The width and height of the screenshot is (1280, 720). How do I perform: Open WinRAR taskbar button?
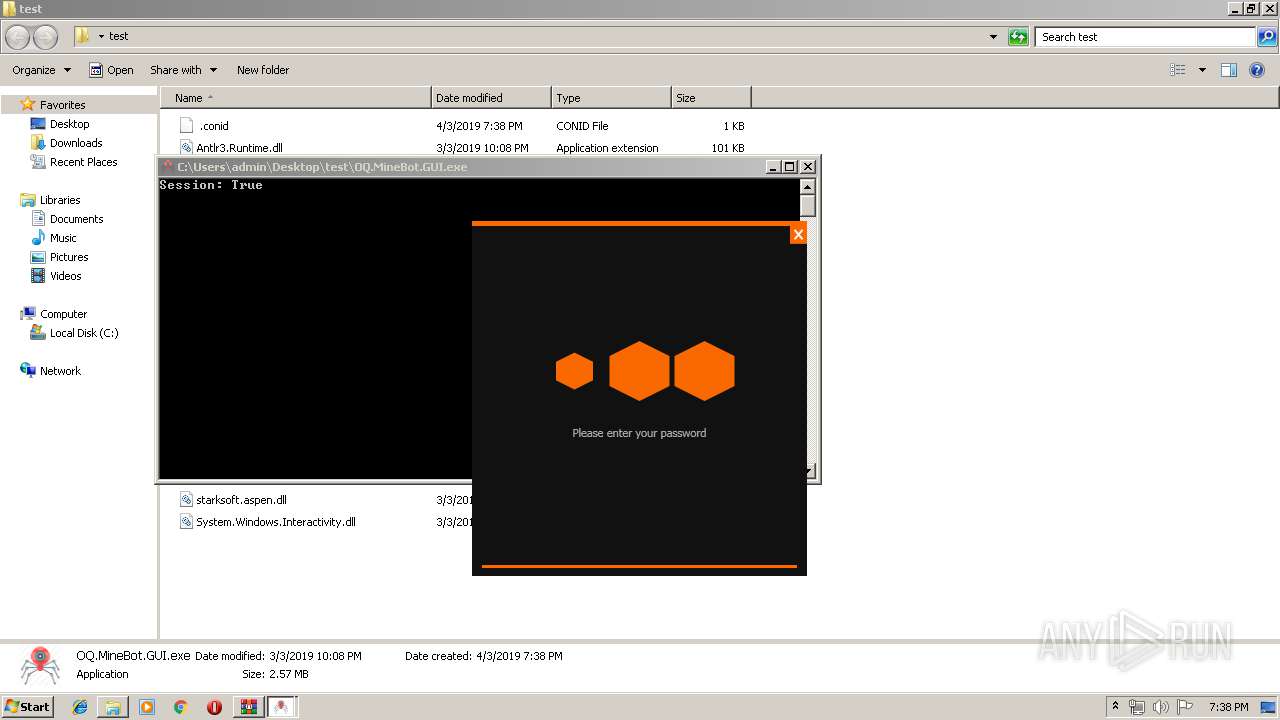(248, 707)
